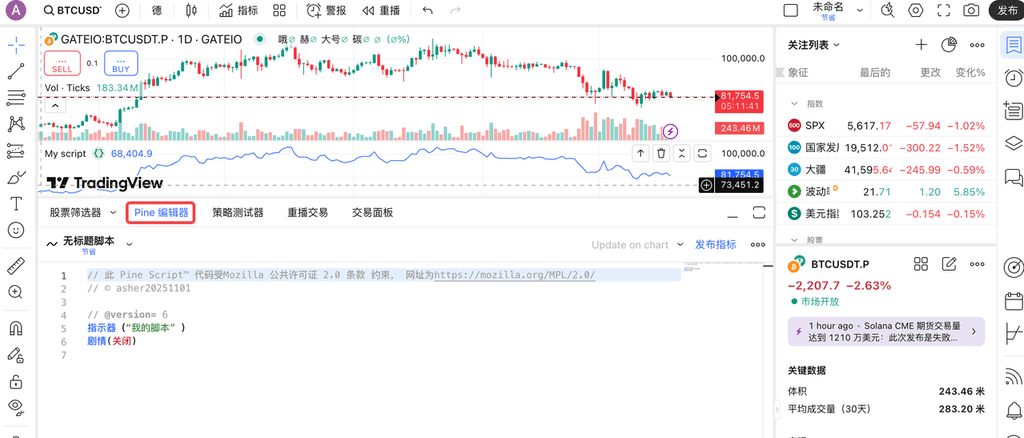Switch to the 策略测试器 tab
This screenshot has height=438, width=1024.
pos(238,212)
